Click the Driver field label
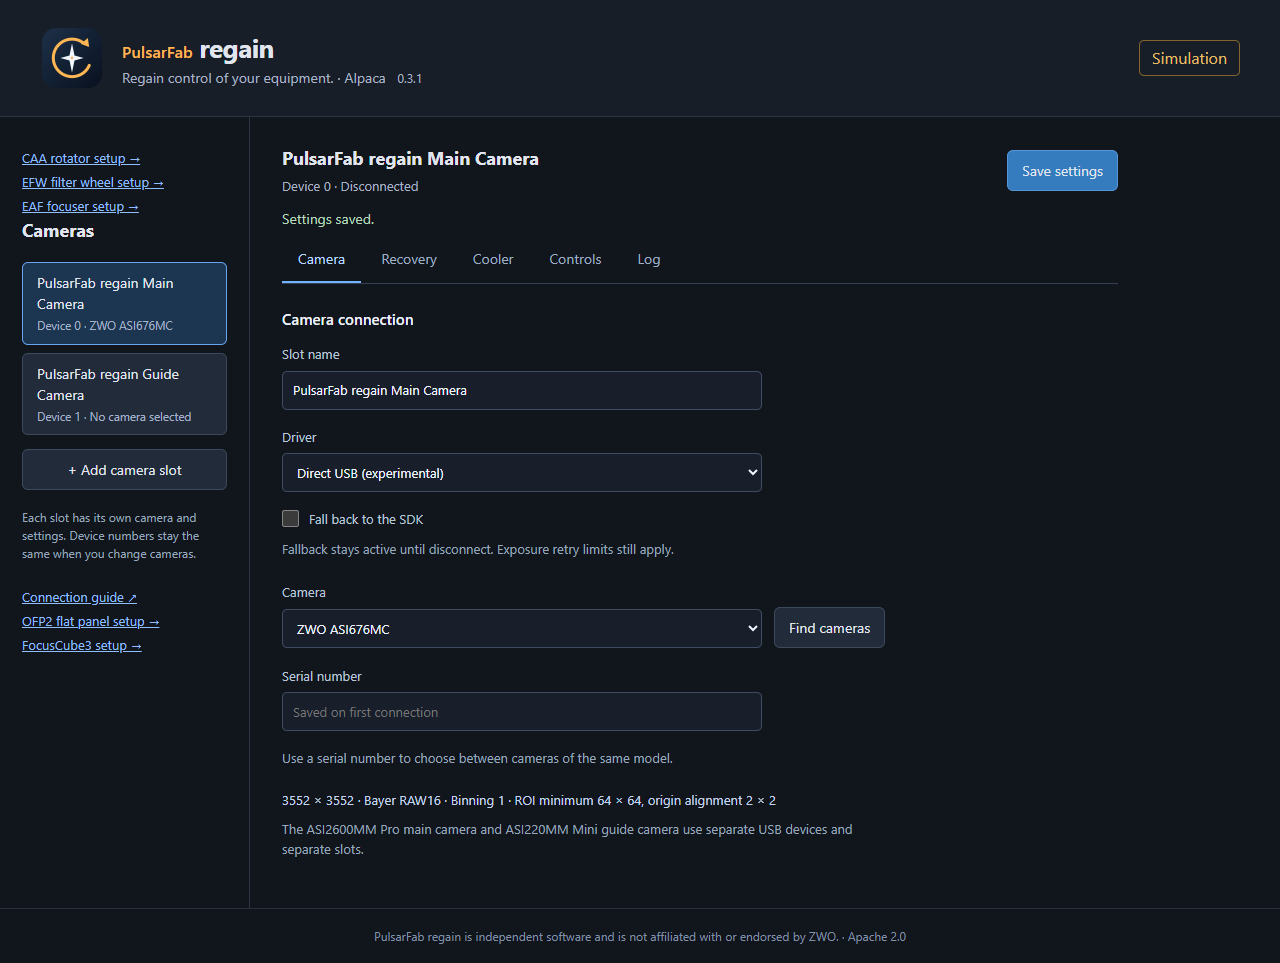1280x963 pixels. click(x=299, y=437)
